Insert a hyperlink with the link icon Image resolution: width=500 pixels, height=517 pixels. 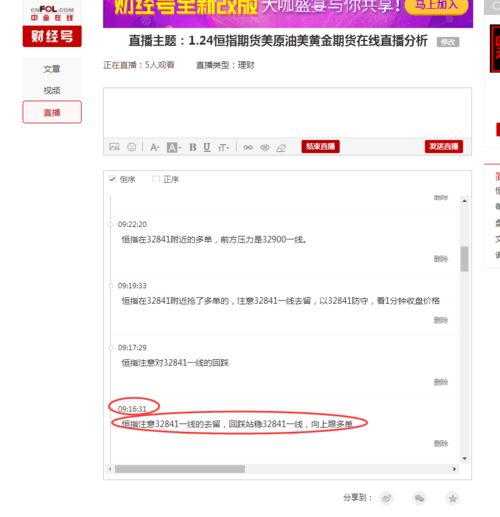tap(248, 147)
